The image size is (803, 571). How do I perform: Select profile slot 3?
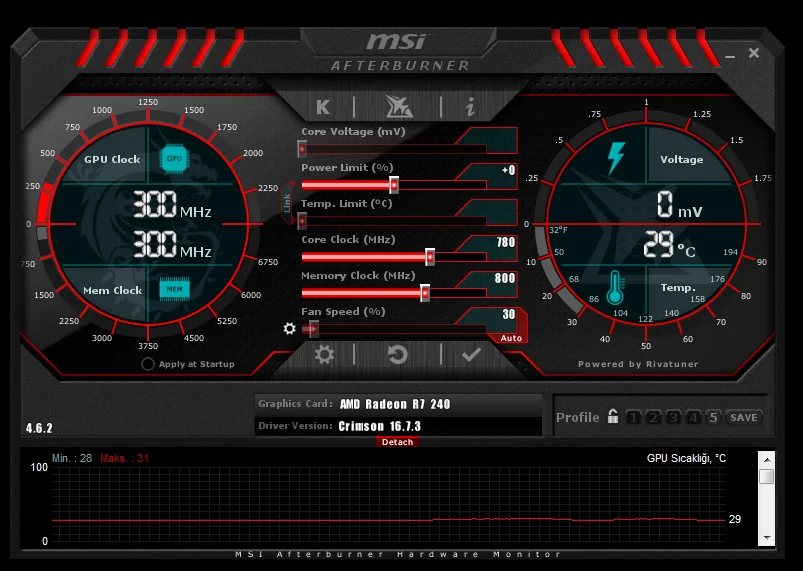click(673, 417)
